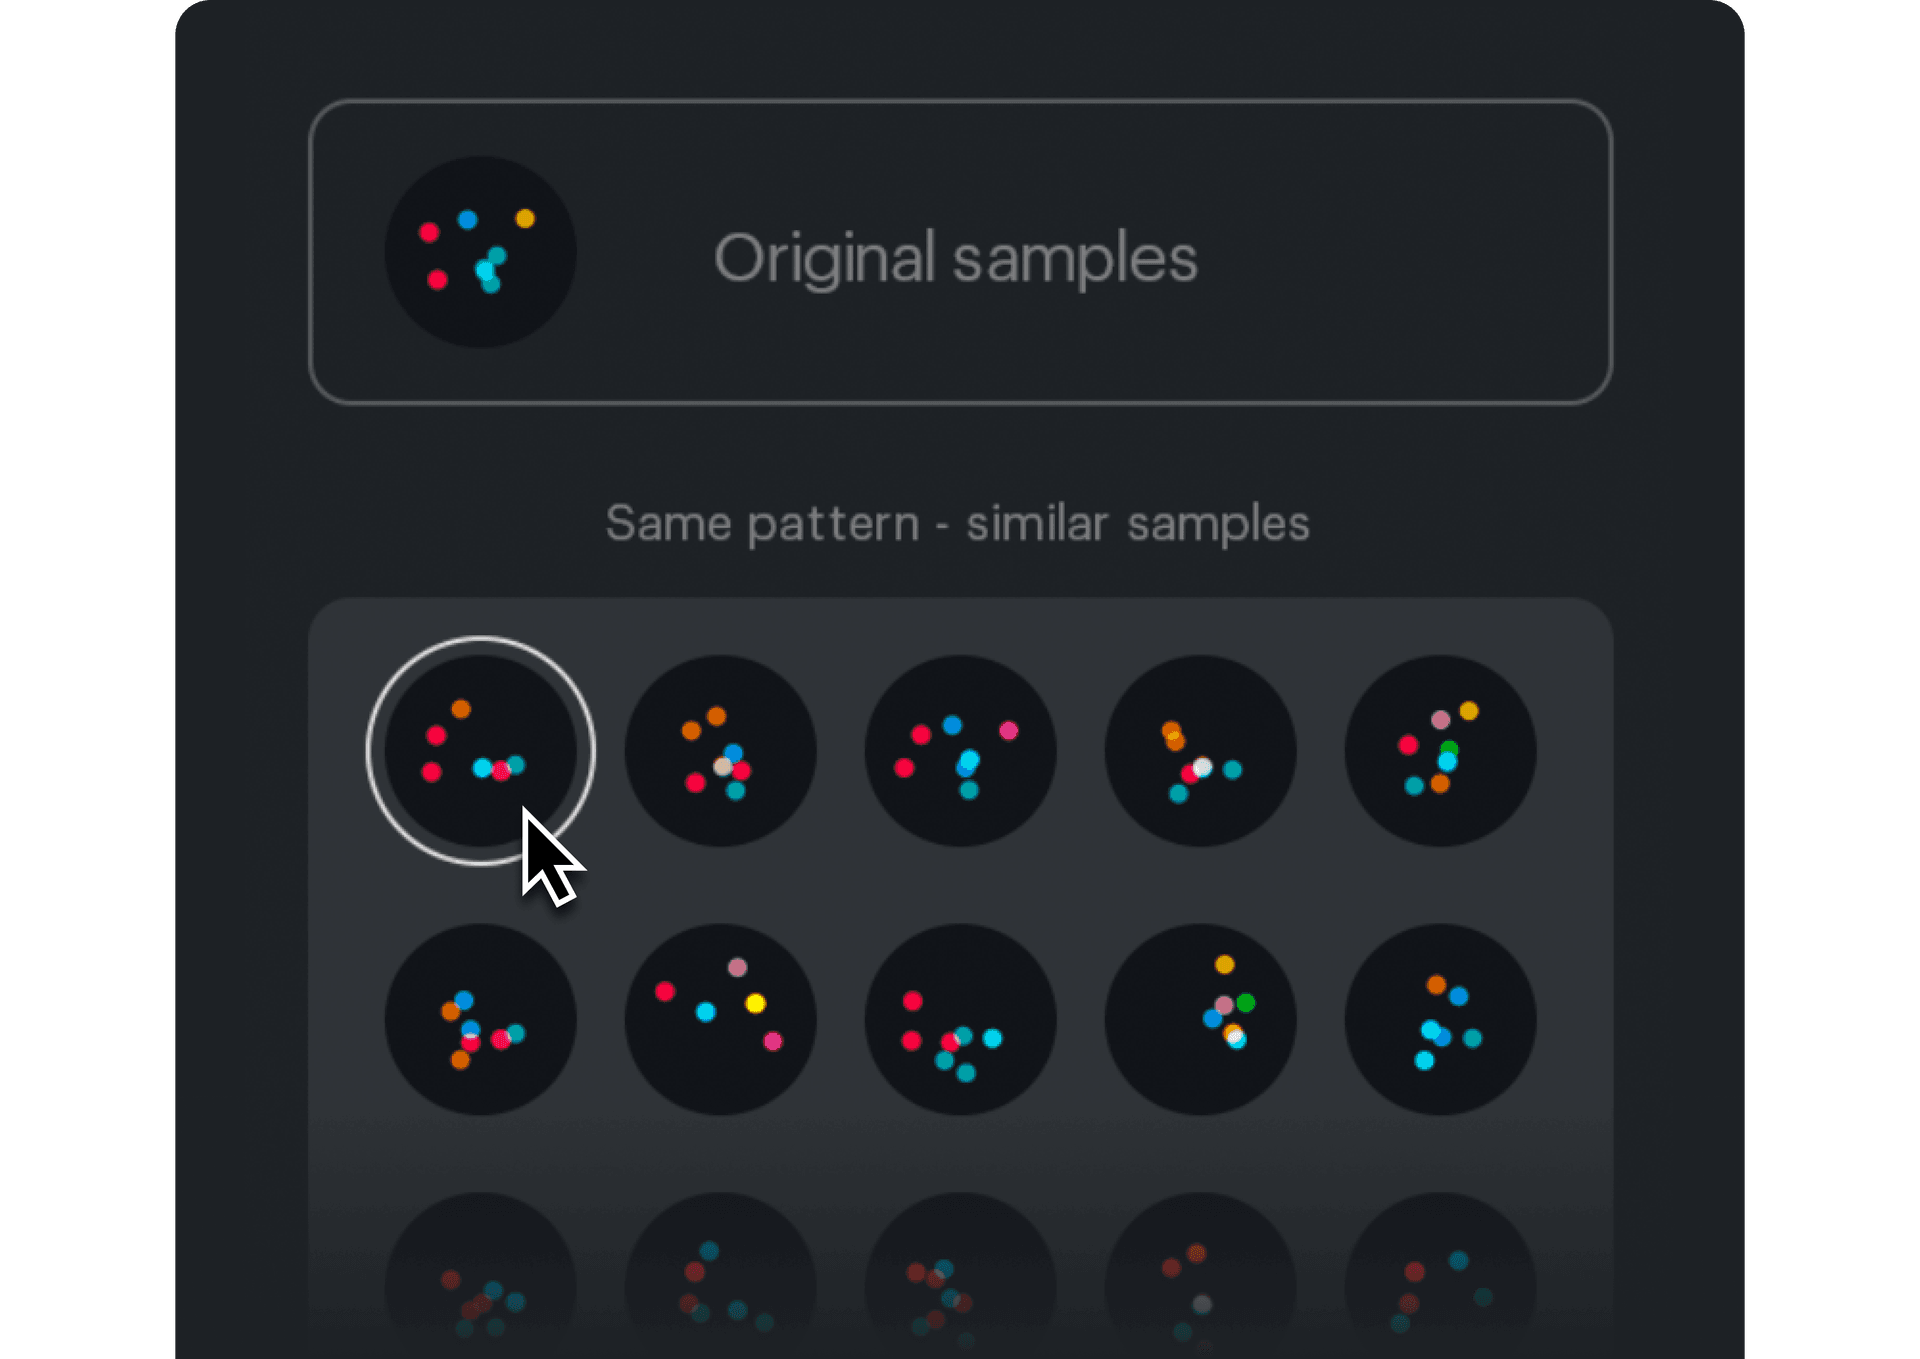Select second row first sample pattern circle
Viewport: 1920px width, 1359px height.
[480, 1019]
